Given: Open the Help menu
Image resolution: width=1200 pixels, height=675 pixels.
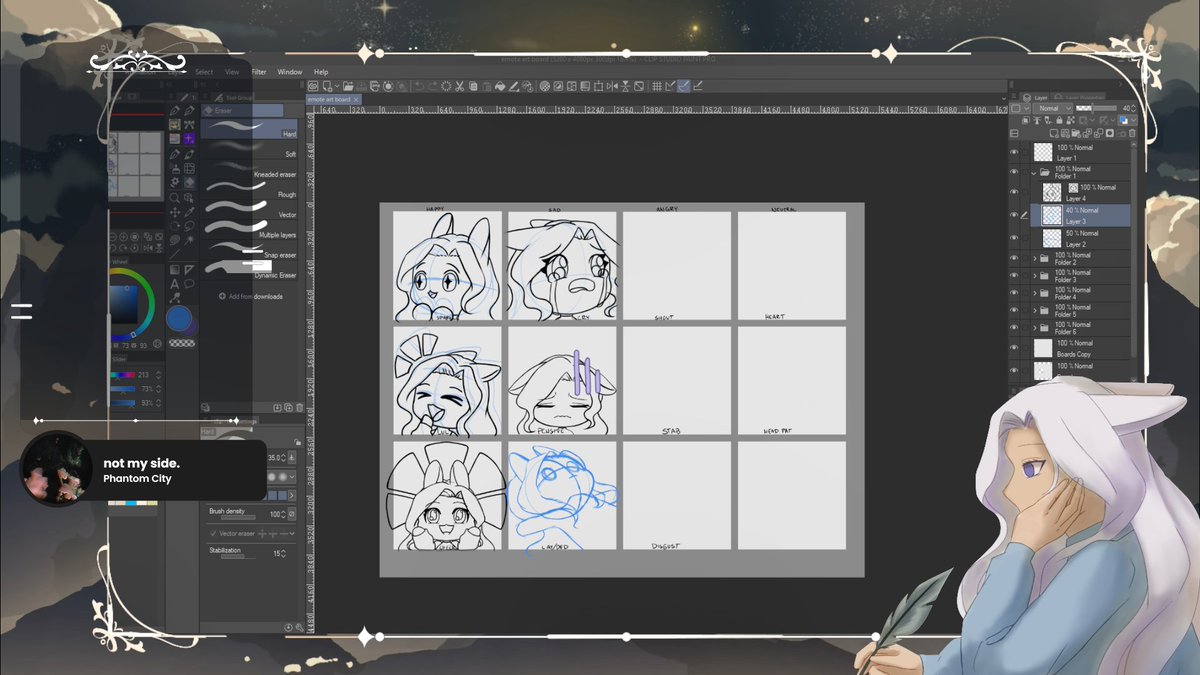Looking at the screenshot, I should point(321,72).
